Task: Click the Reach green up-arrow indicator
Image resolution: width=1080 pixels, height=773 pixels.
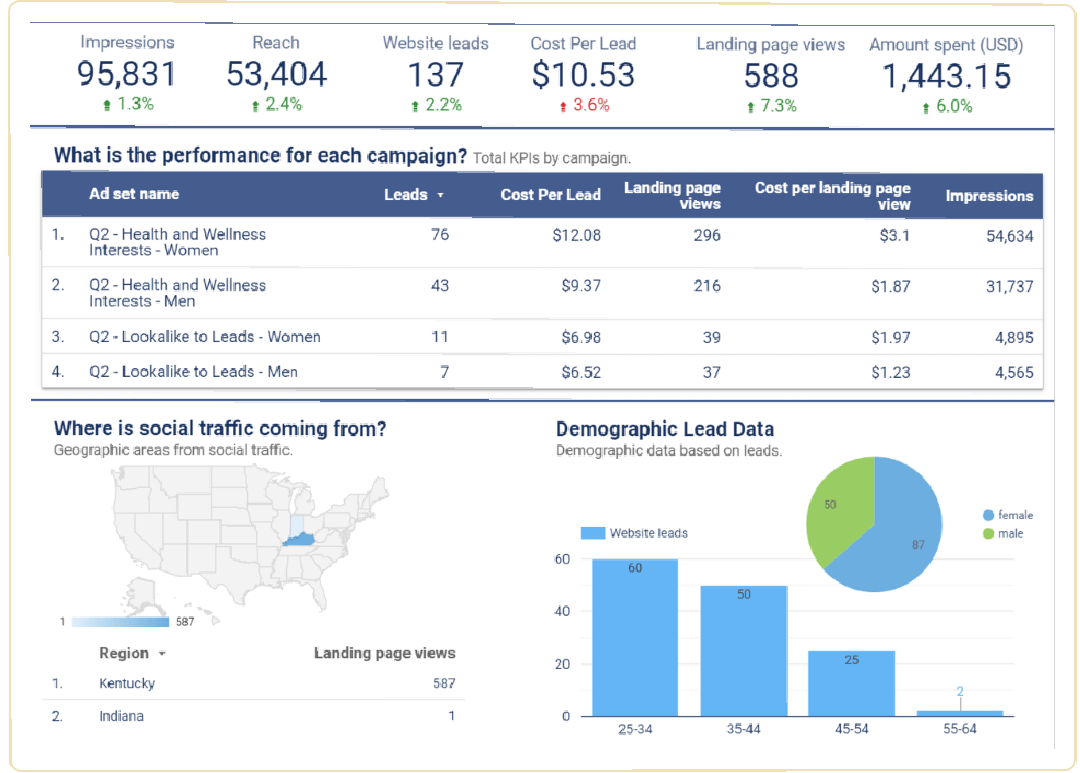Action: [255, 105]
